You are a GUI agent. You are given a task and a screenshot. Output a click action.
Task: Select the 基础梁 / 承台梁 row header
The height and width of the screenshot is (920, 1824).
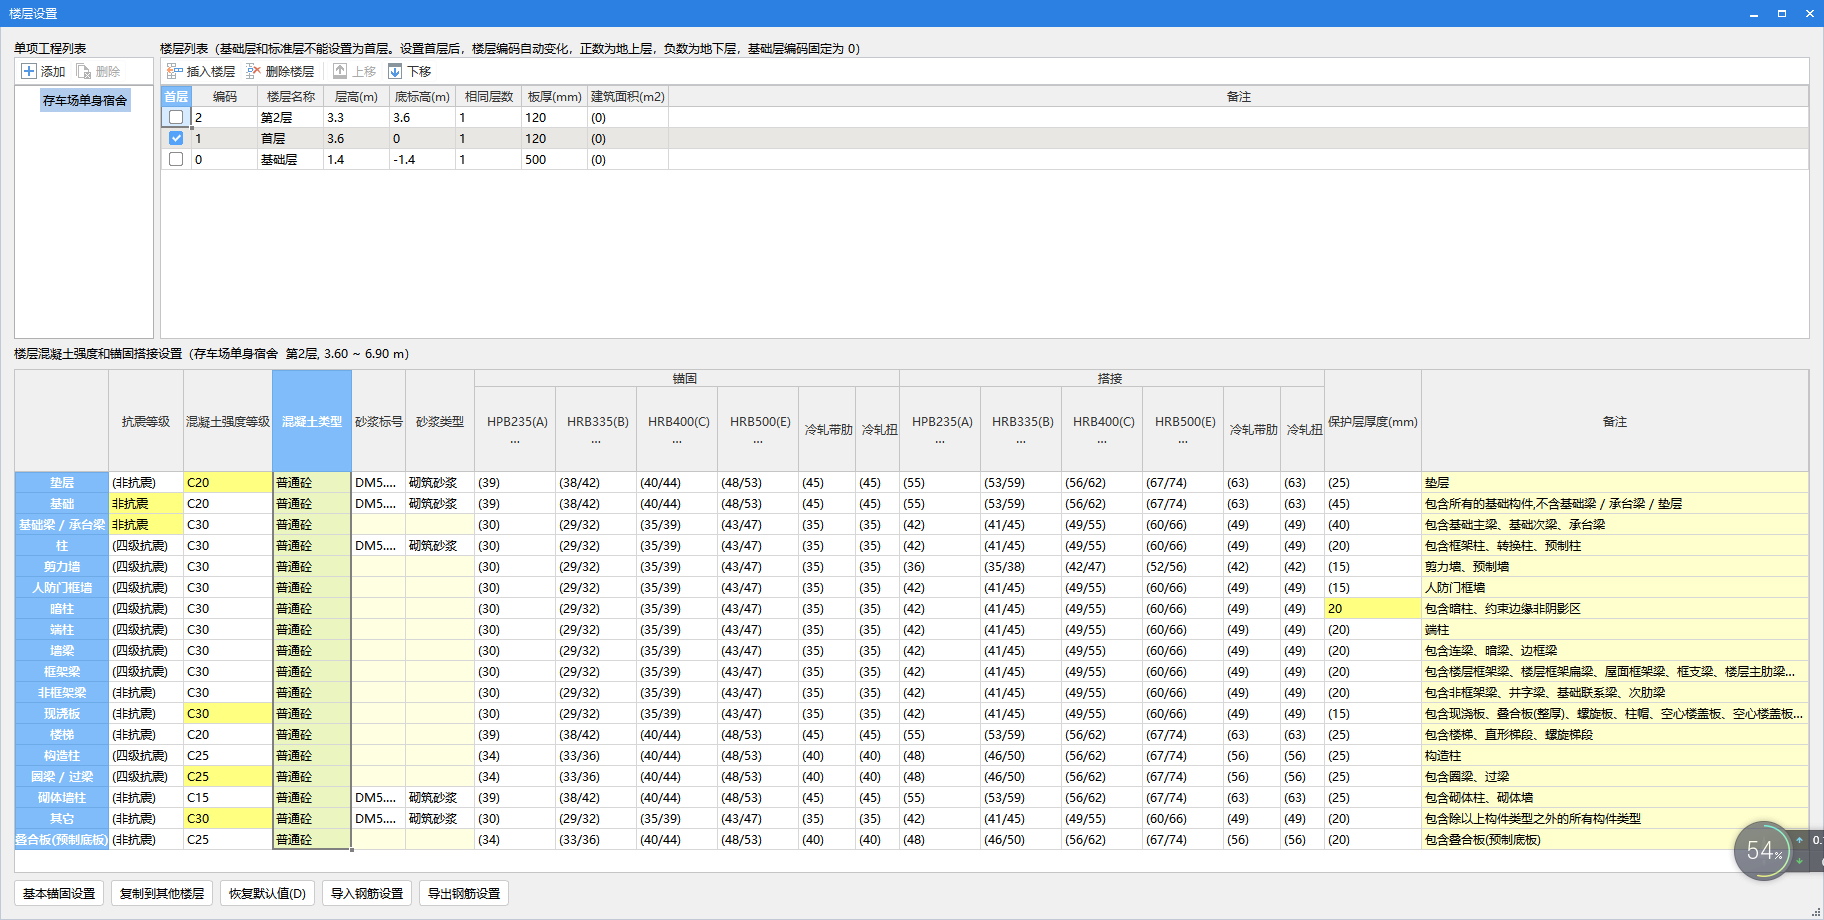62,524
